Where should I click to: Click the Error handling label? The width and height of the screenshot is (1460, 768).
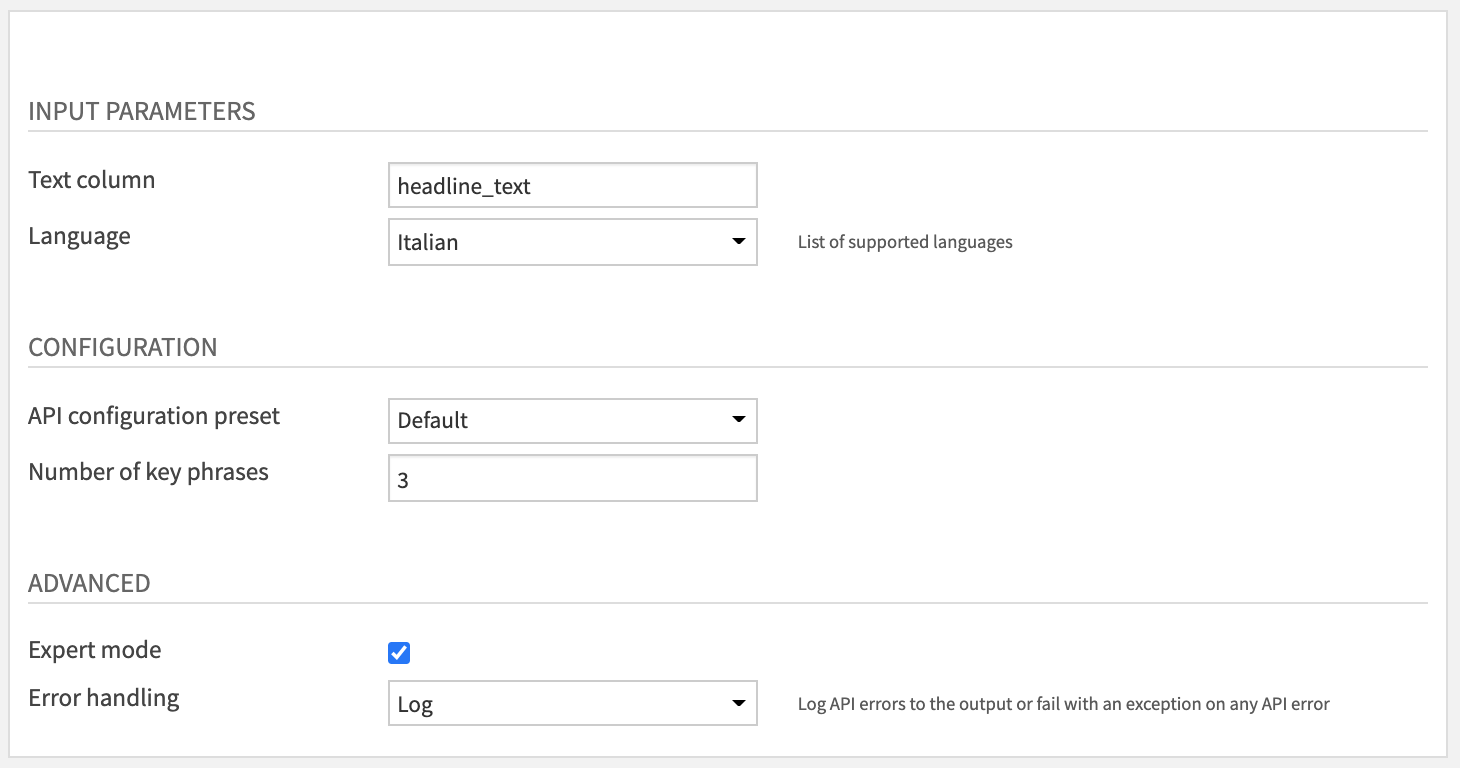pos(103,698)
